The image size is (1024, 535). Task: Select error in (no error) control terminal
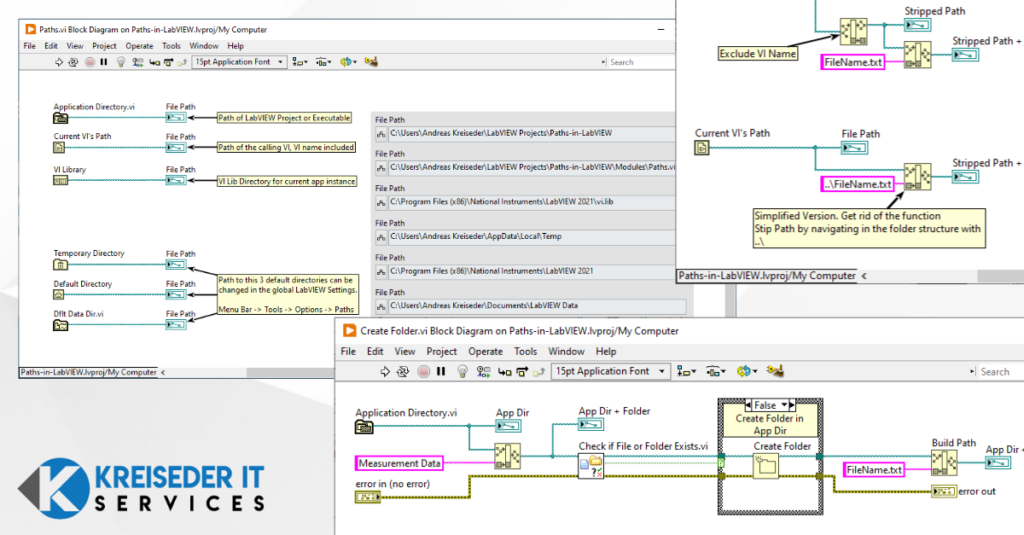coord(368,498)
